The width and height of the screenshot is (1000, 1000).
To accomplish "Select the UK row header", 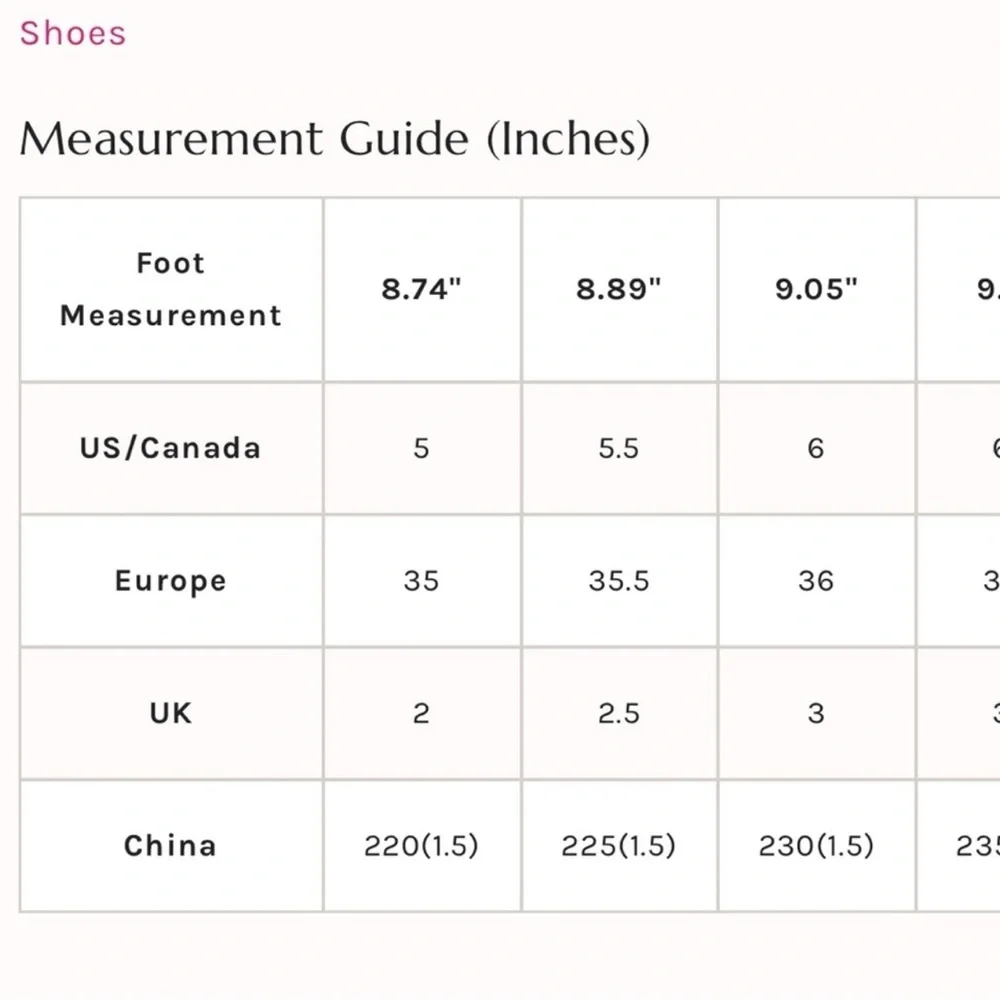I will 171,713.
